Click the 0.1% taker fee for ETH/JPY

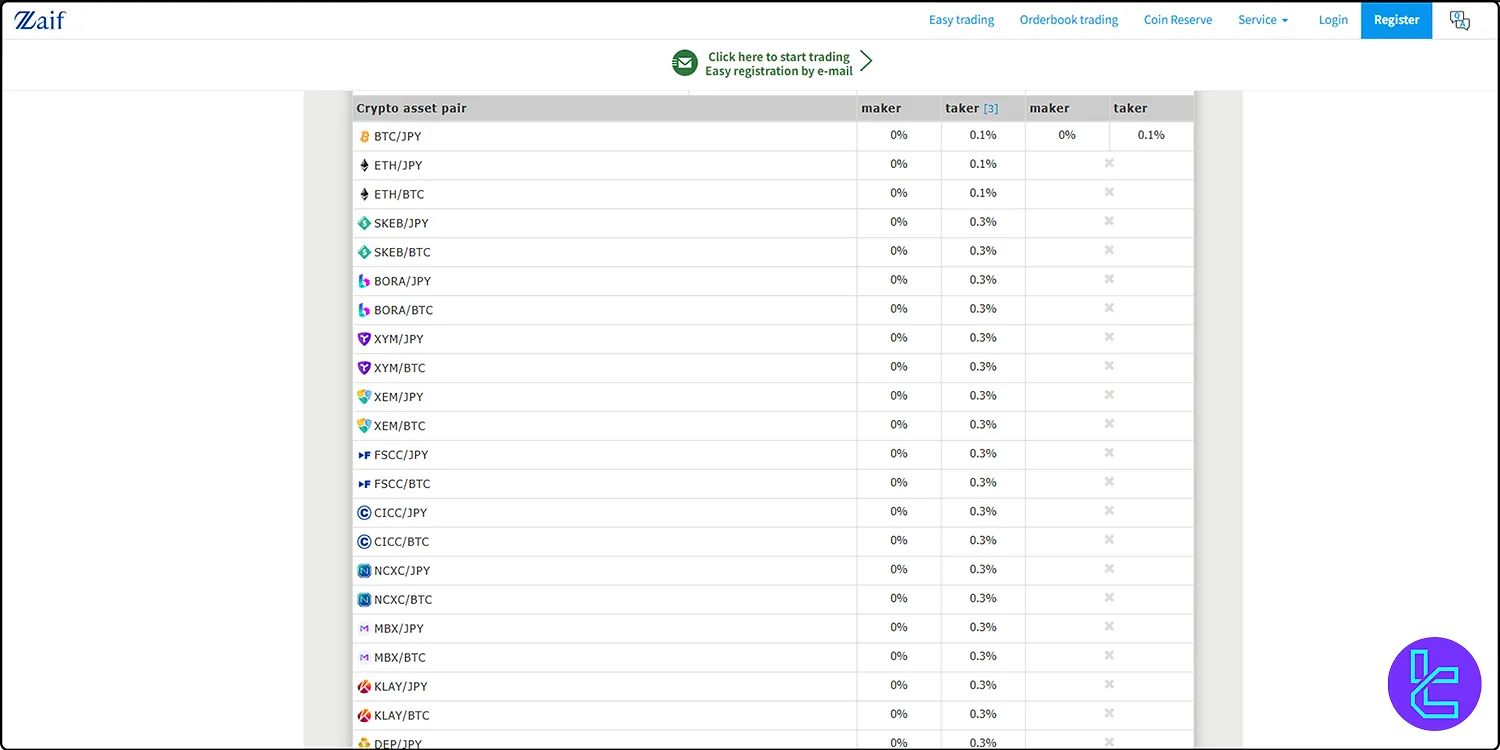pos(983,164)
